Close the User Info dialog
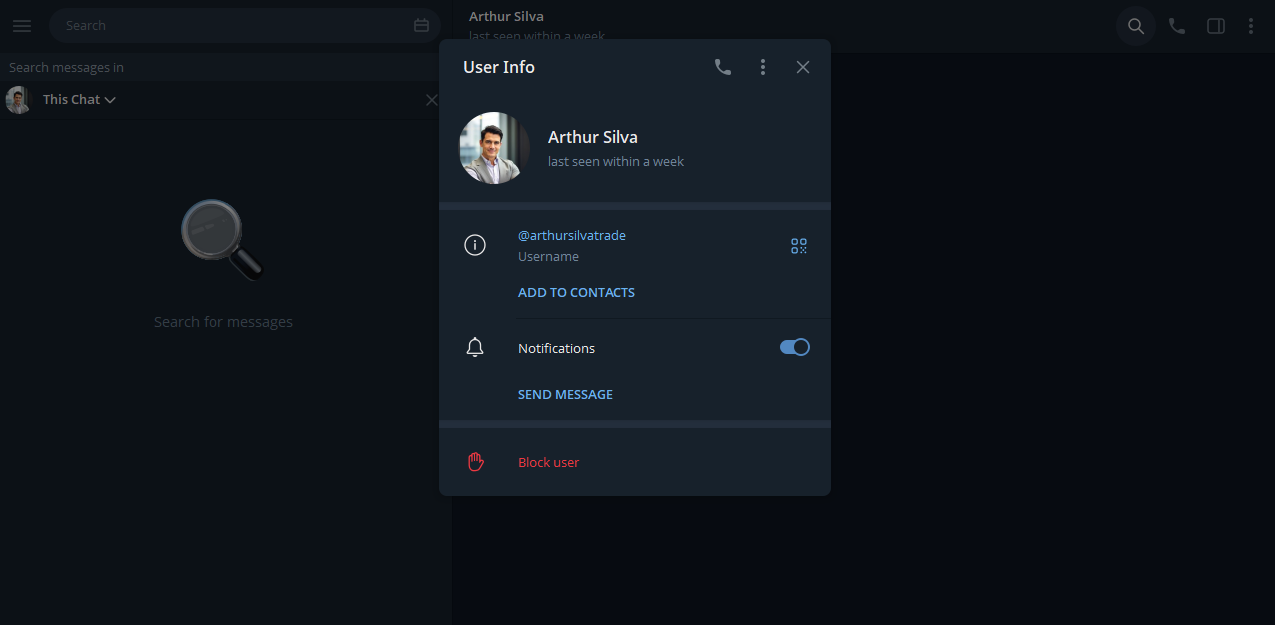Screen dimensions: 1275x625 pyautogui.click(x=803, y=67)
